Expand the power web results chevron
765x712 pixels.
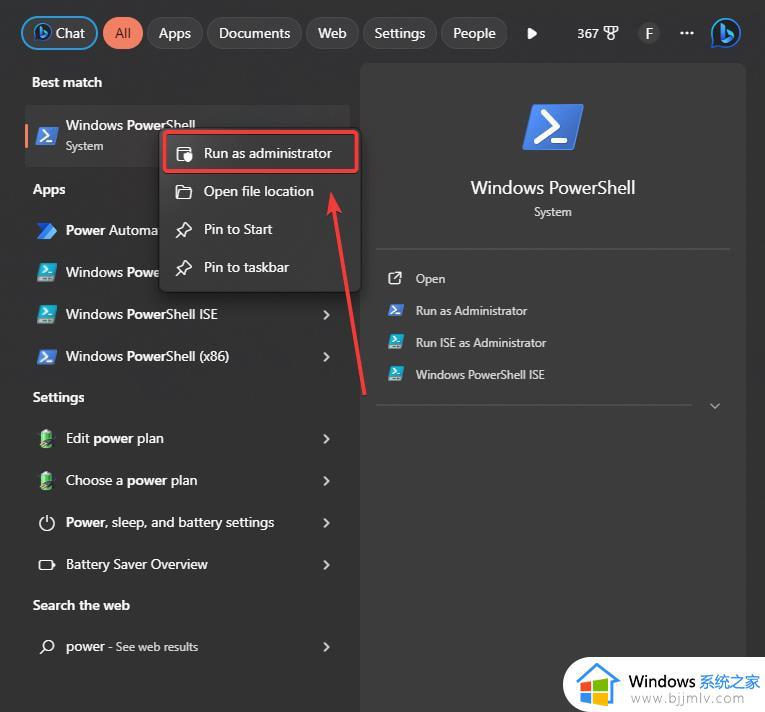[x=326, y=647]
